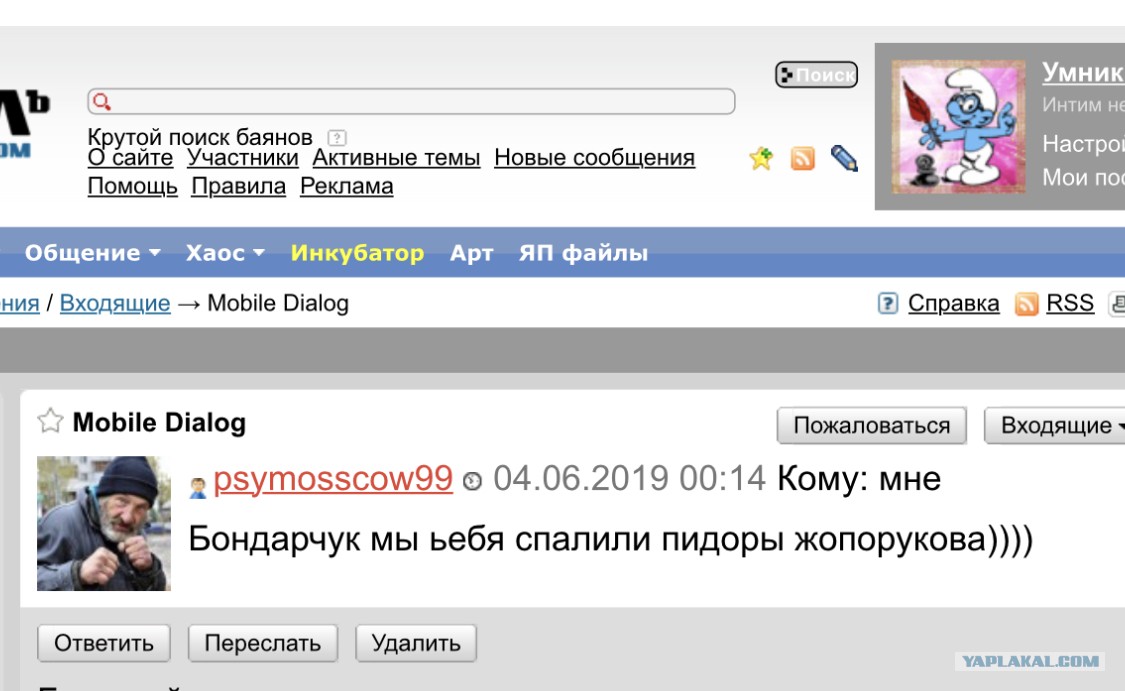Click the user status icon beside psymosscow99
1125x691 pixels.
197,488
